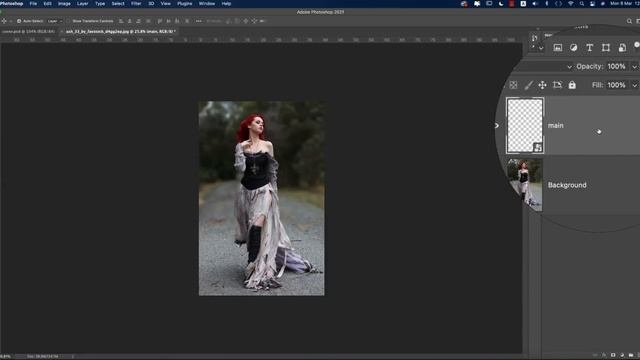Open the Select menu
Screen dimensions: 640x360
(x=118, y=4)
